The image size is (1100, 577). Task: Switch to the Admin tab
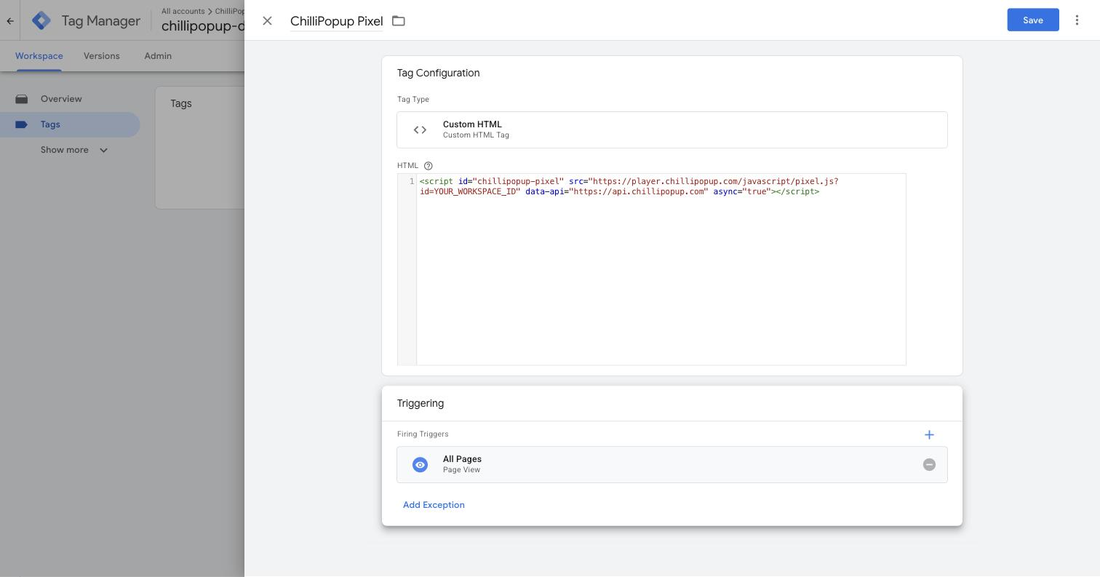[158, 56]
